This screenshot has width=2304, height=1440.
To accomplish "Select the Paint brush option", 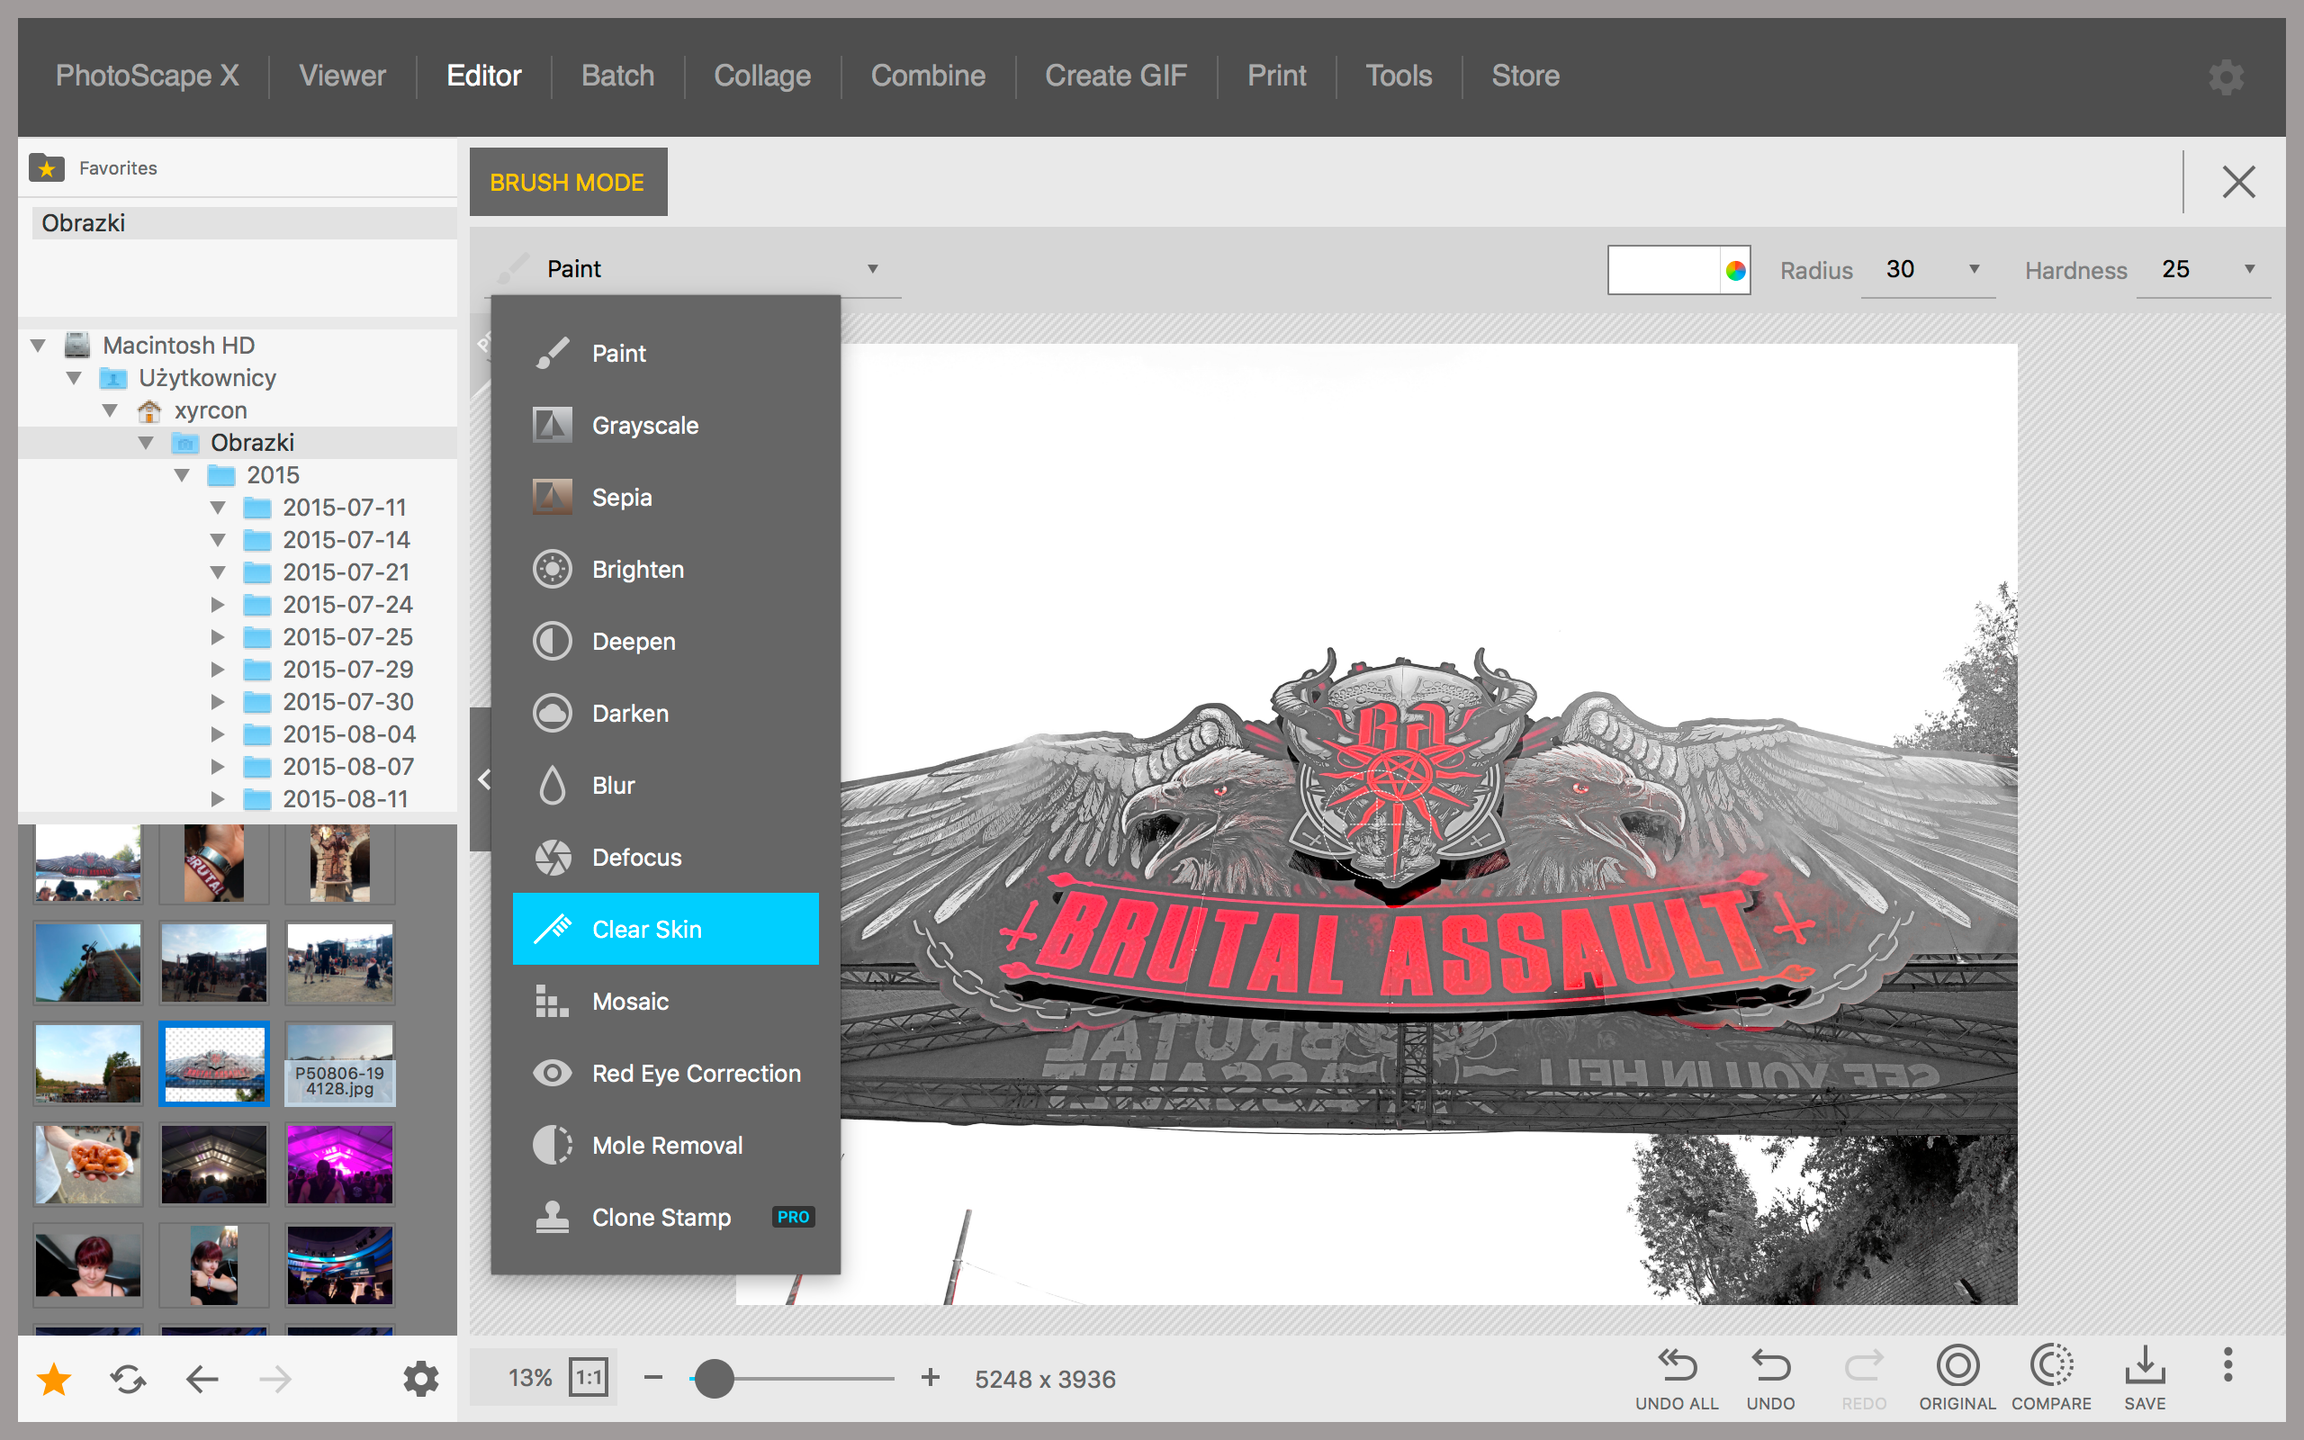I will [x=665, y=353].
